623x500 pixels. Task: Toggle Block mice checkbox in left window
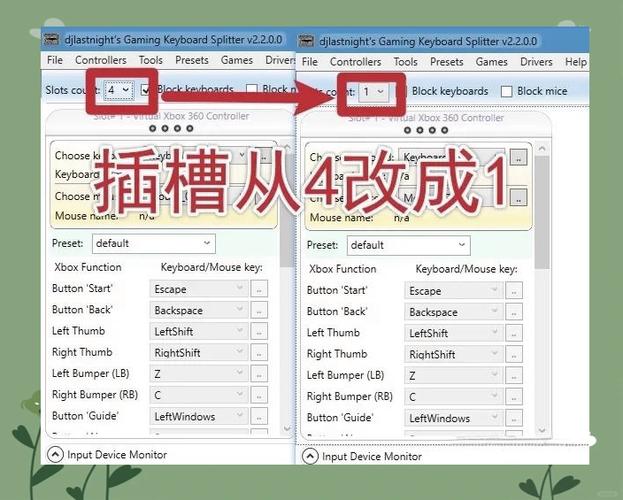click(x=252, y=89)
